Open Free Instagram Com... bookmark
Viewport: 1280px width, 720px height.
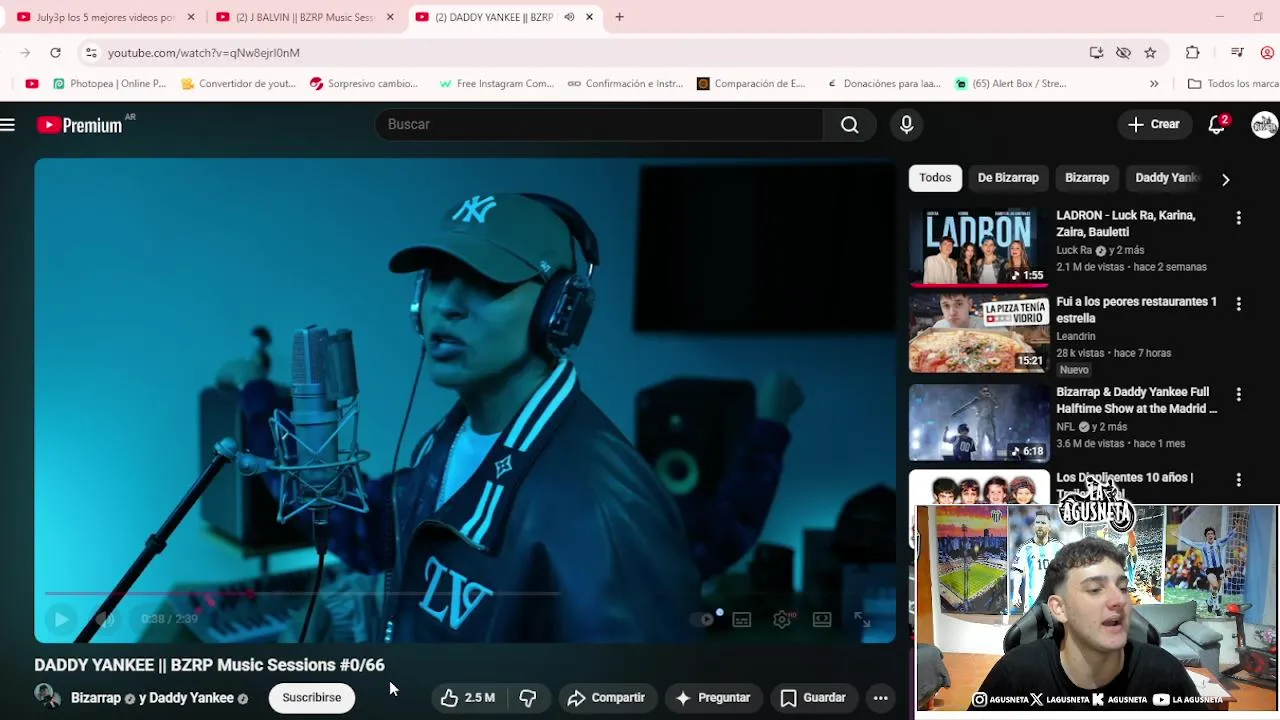pyautogui.click(x=496, y=84)
